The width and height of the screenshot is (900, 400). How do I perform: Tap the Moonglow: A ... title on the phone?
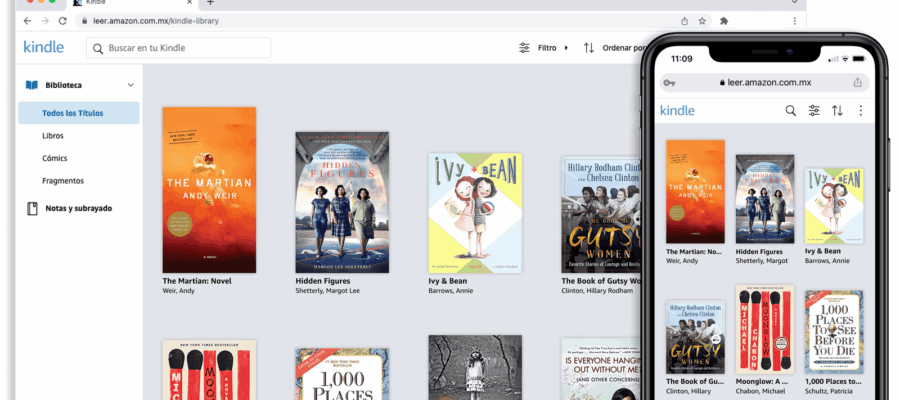click(x=762, y=382)
